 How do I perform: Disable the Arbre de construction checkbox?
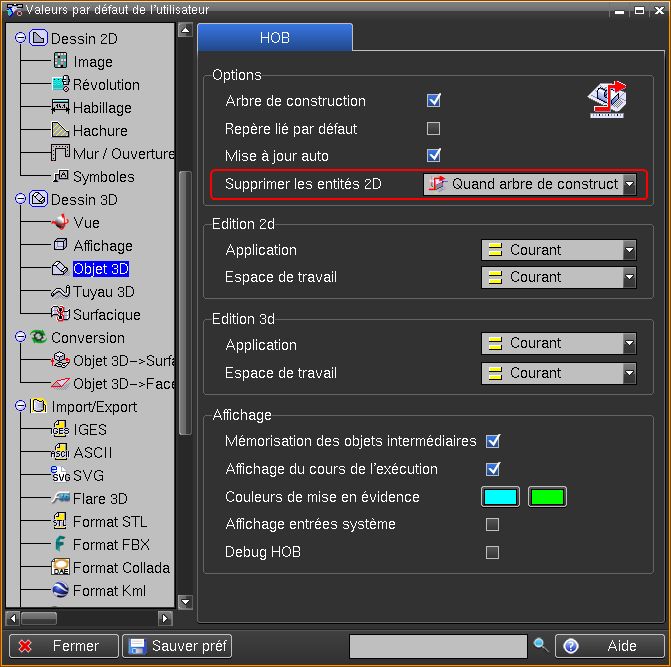[x=434, y=101]
